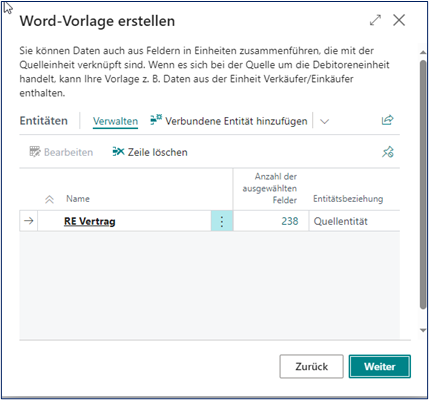Close the Word-Vorlage erstellen dialog
The image size is (429, 400).
click(x=399, y=20)
